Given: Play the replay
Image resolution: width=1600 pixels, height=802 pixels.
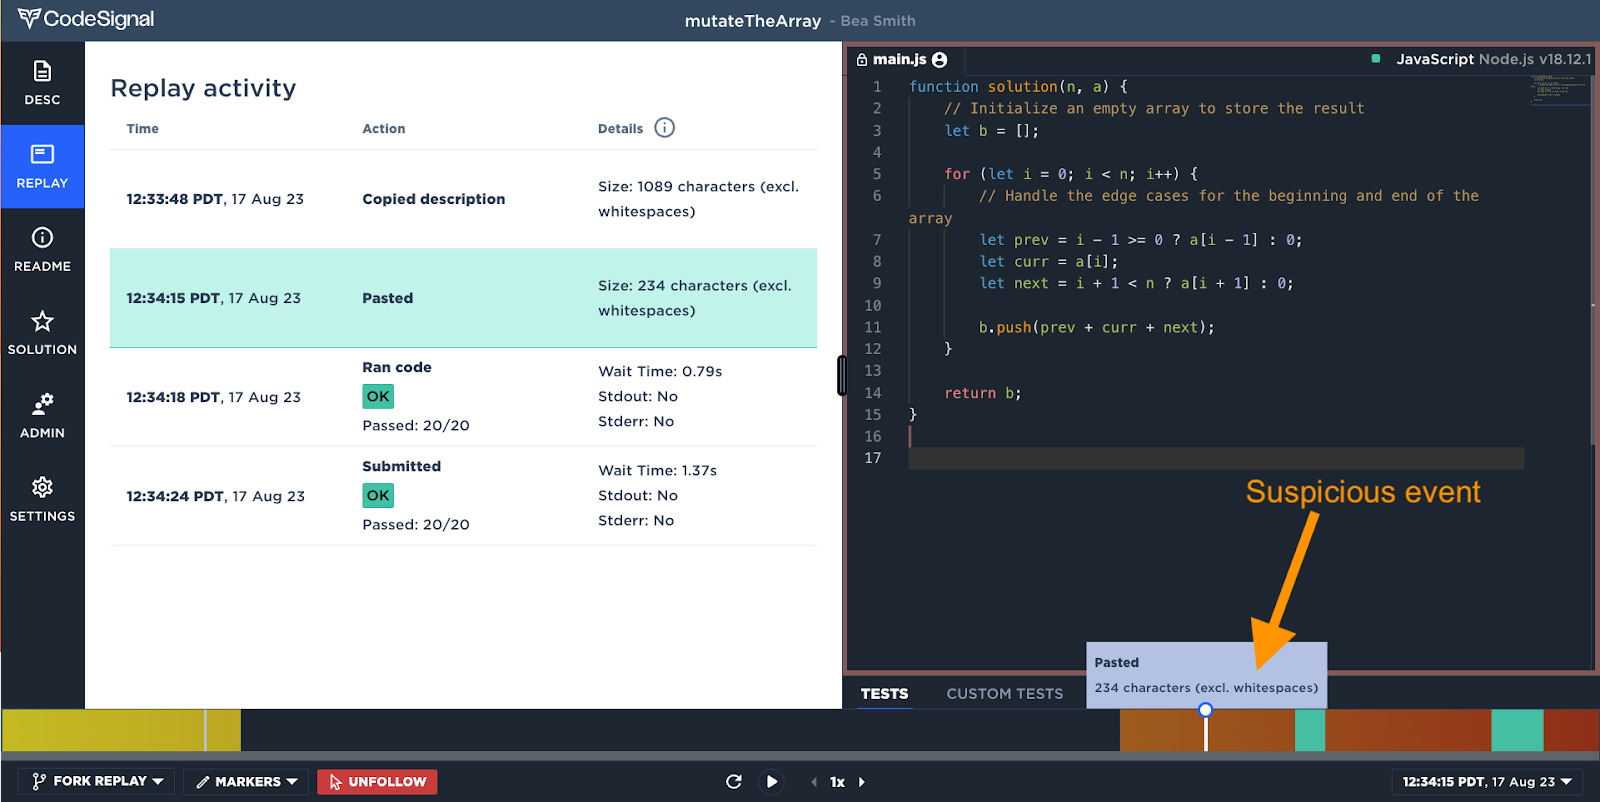Looking at the screenshot, I should pos(771,782).
